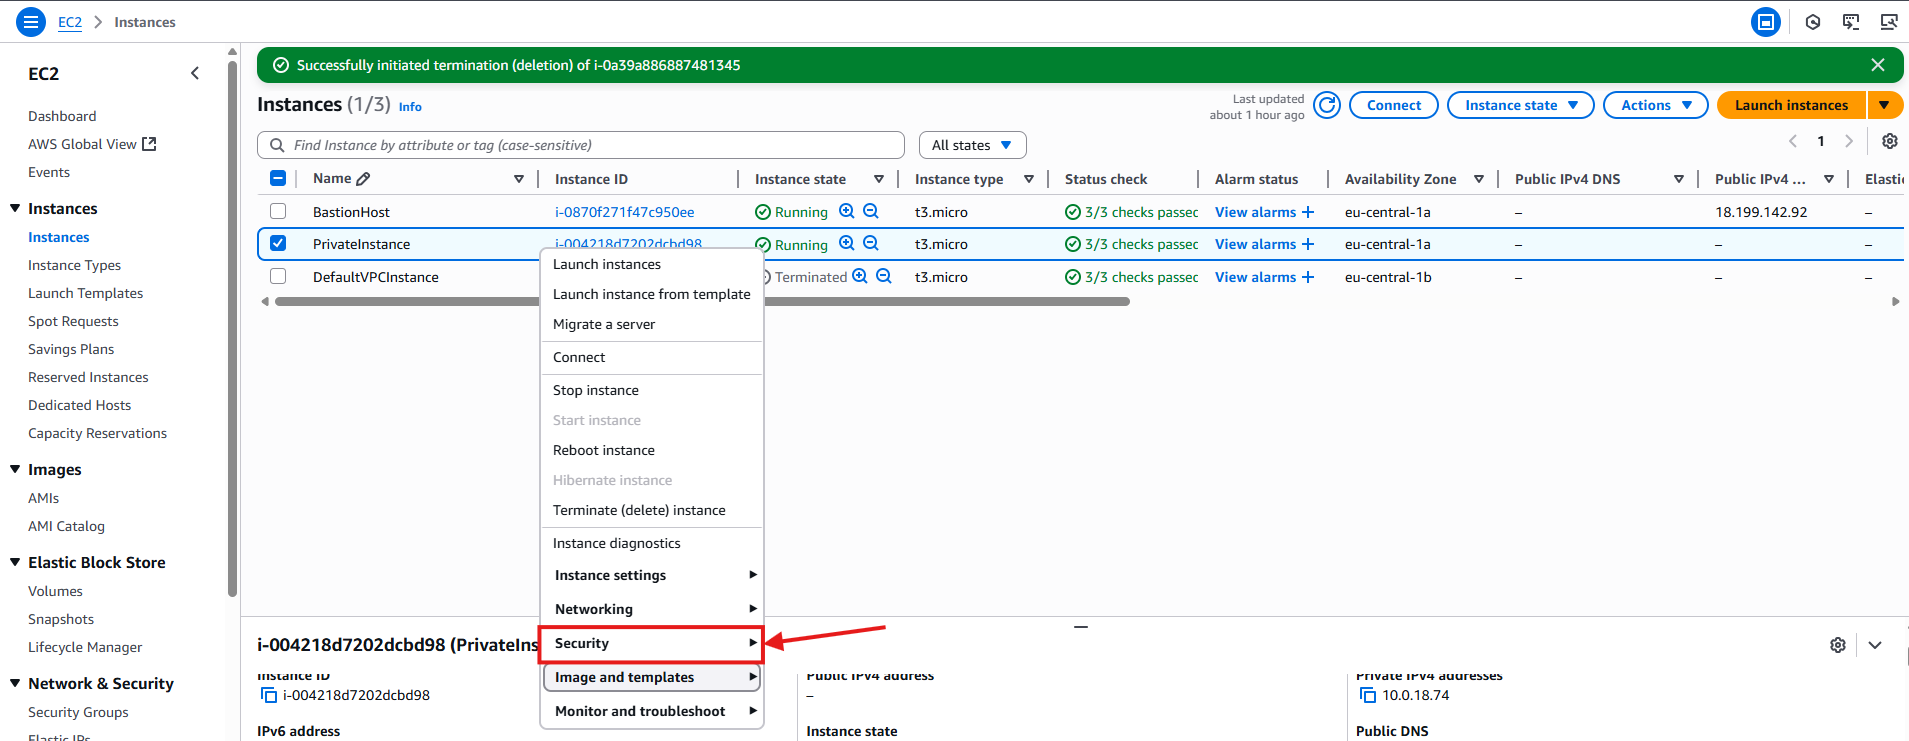Choose Terminate (delete) instance from menu
This screenshot has height=741, width=1909.
(639, 510)
